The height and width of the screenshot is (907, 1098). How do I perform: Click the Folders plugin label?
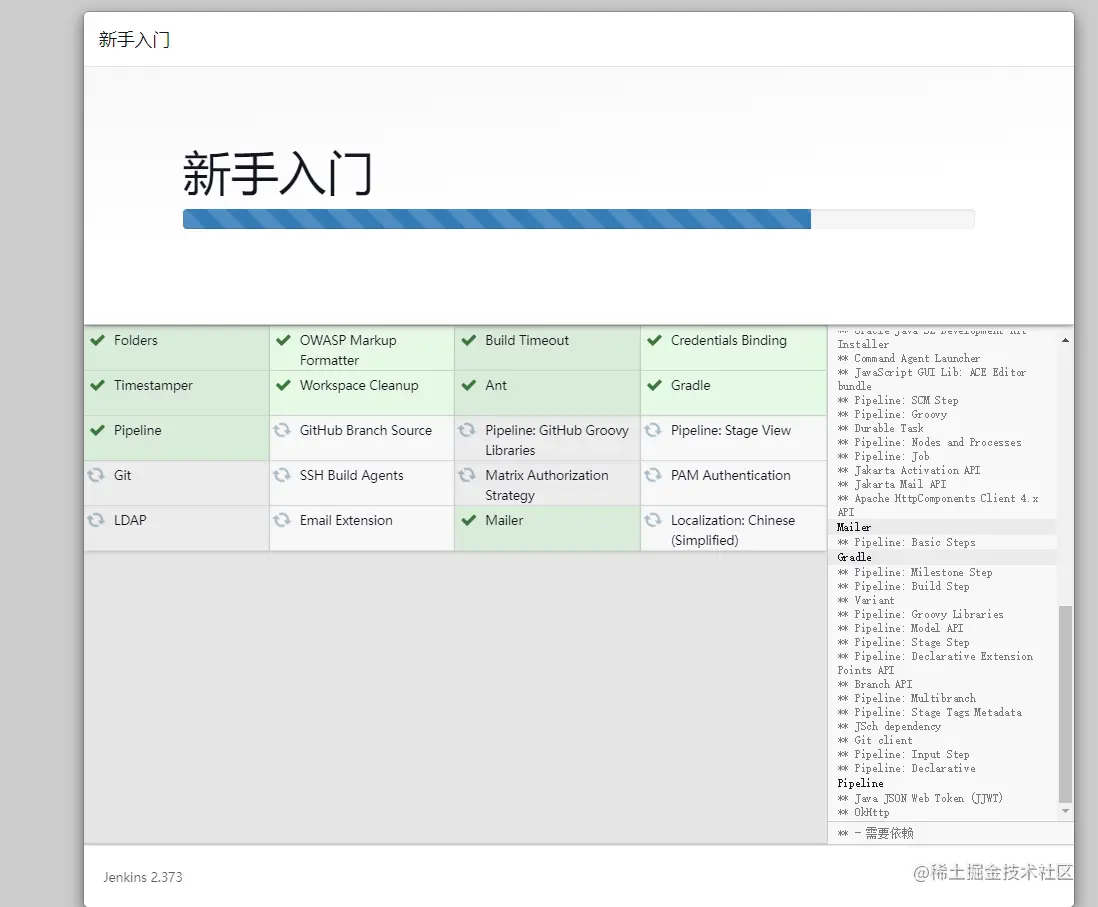click(136, 340)
